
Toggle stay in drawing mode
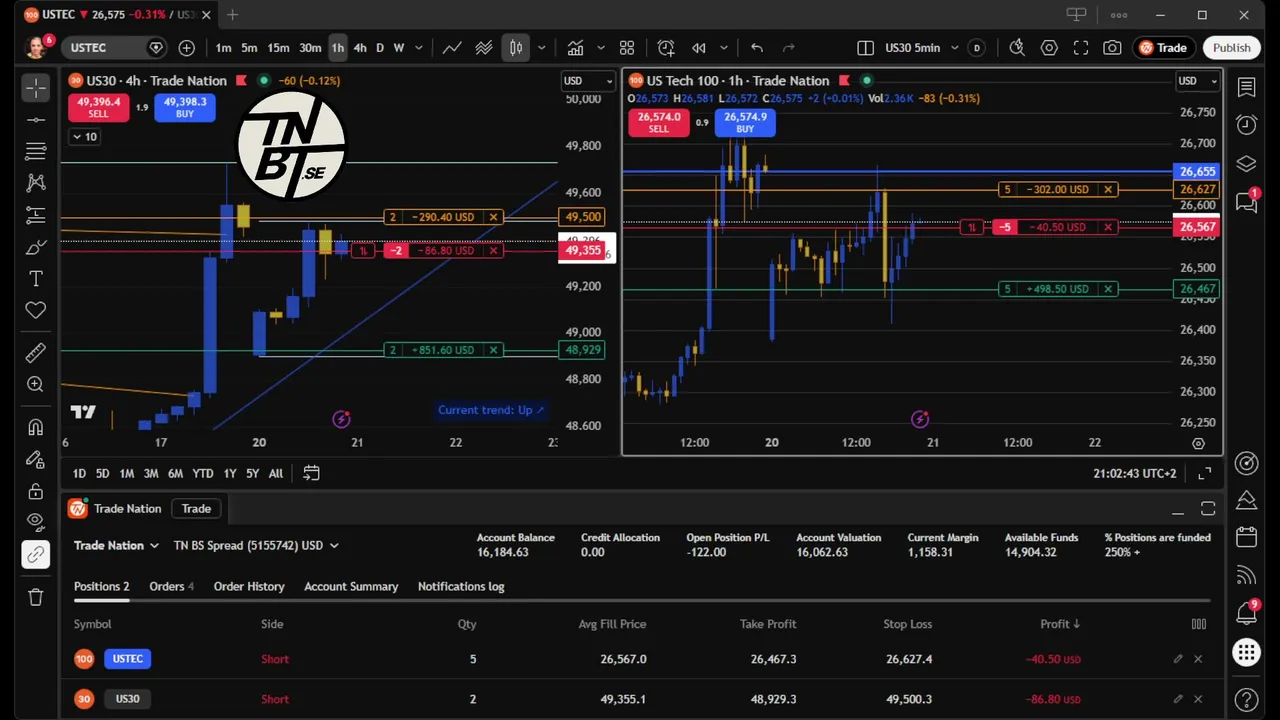coord(36,459)
